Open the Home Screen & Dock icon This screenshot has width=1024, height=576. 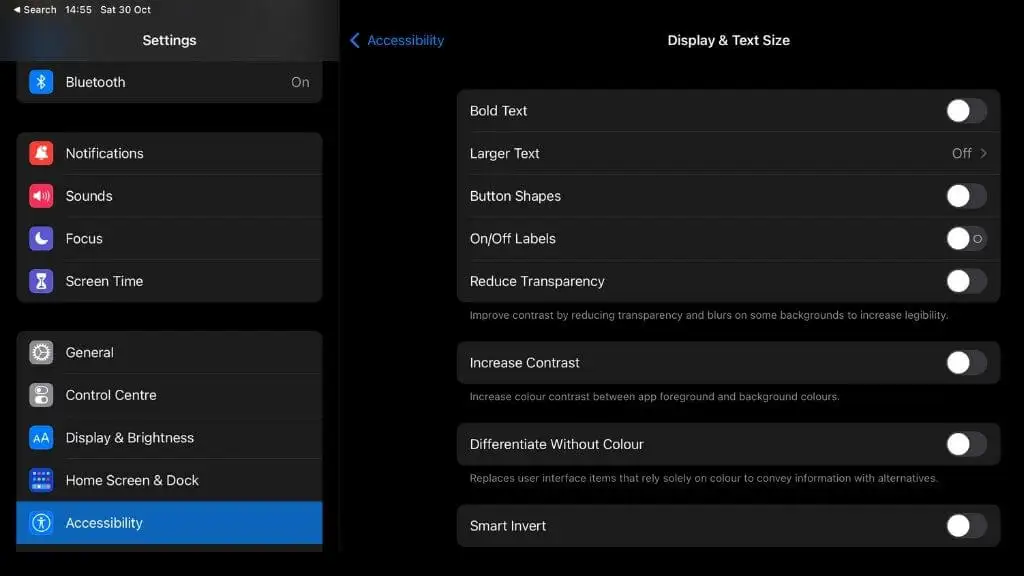[41, 480]
